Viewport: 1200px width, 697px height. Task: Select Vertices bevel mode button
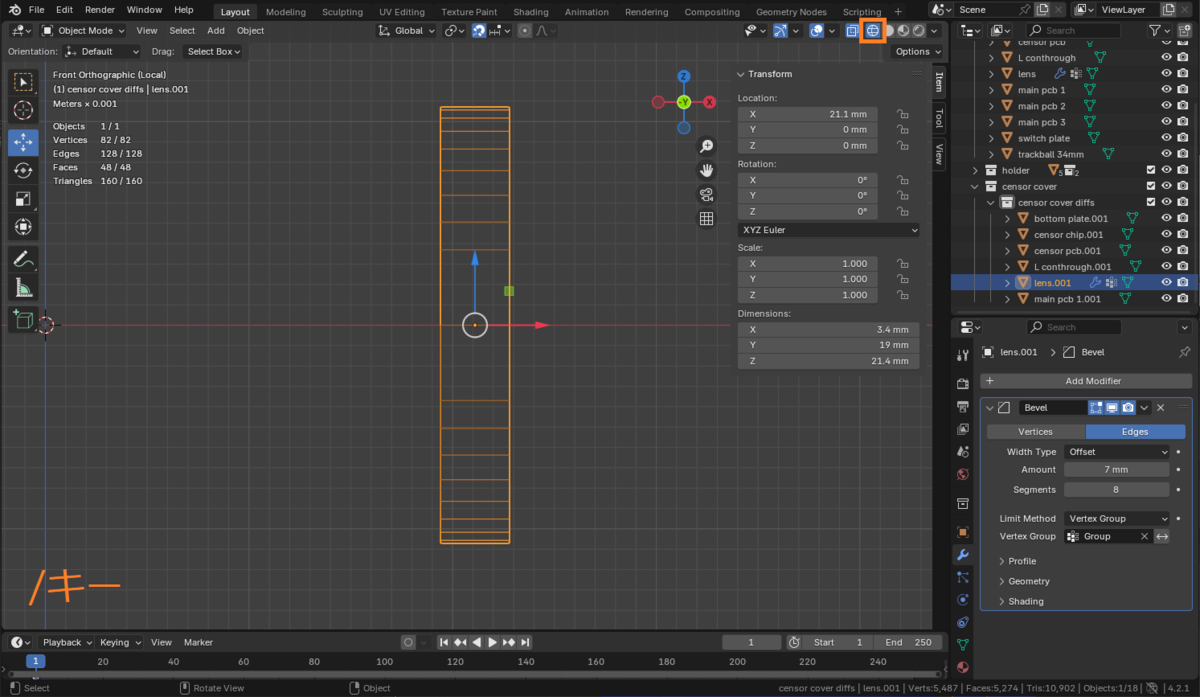point(1035,432)
